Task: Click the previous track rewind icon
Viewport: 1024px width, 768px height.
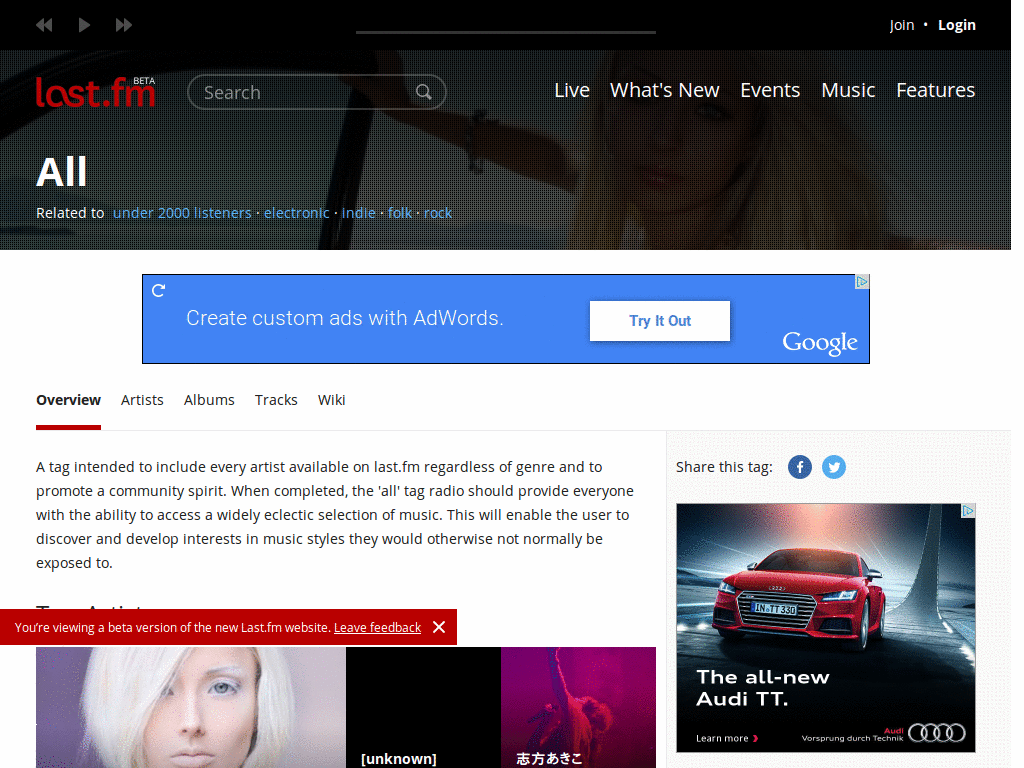Action: coord(44,25)
